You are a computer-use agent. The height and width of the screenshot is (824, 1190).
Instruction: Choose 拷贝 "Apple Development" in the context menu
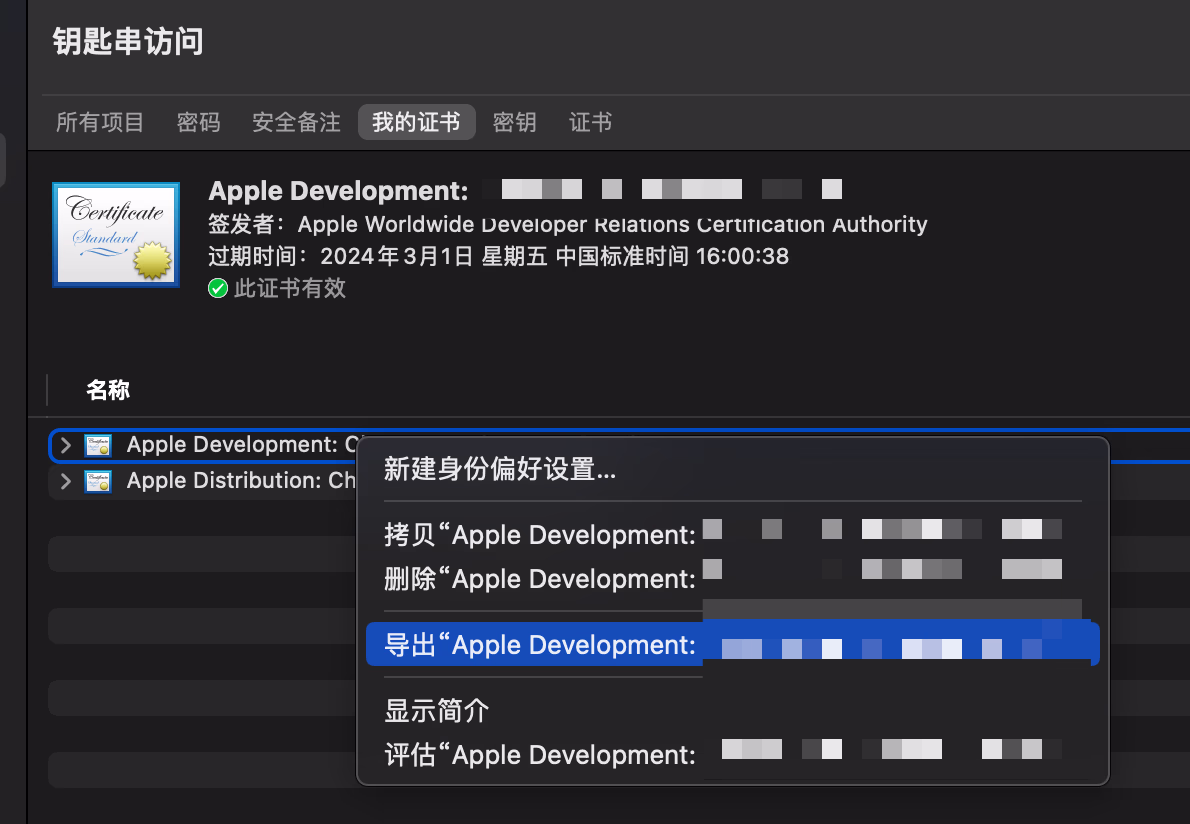pos(540,535)
